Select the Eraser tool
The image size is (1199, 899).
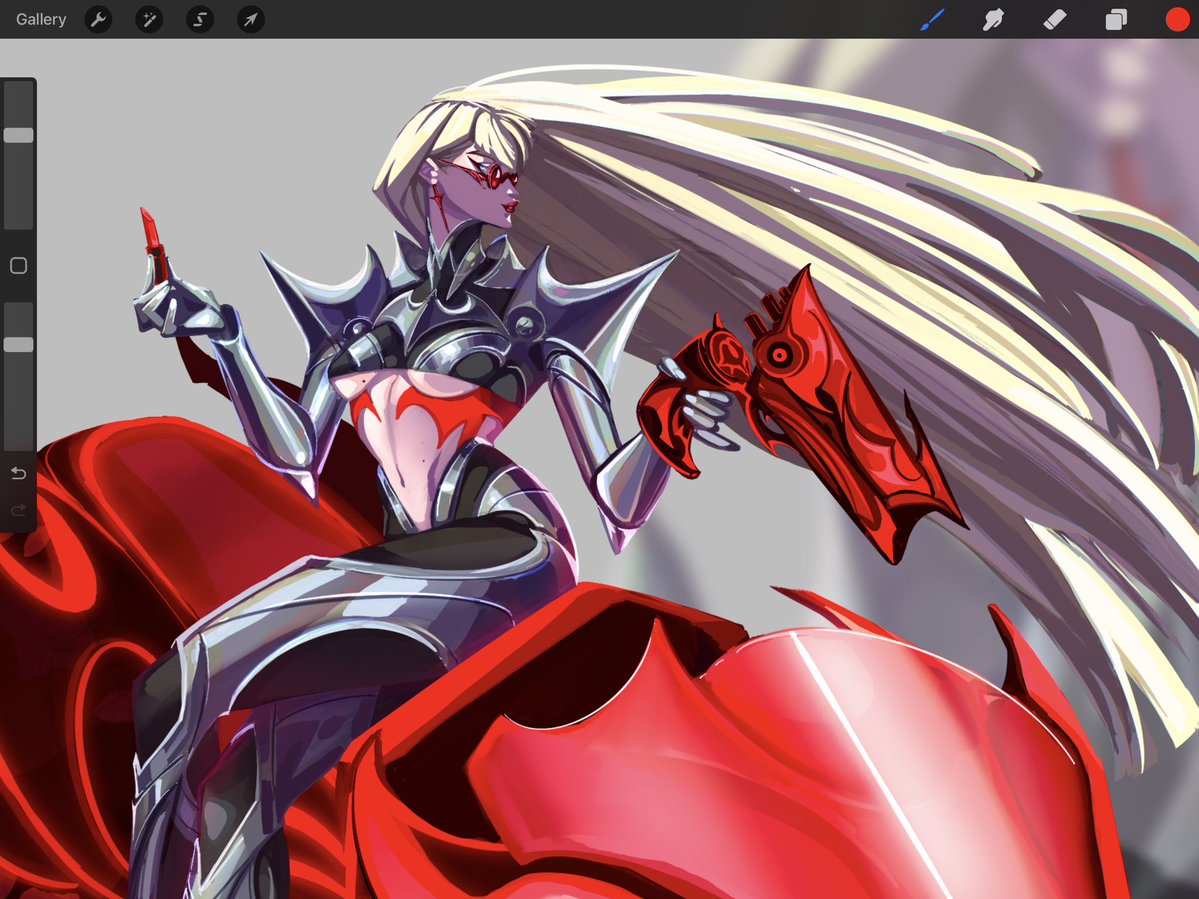click(x=1054, y=19)
